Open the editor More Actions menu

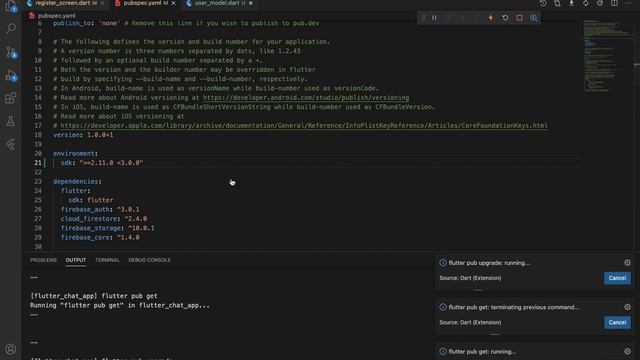629,3
